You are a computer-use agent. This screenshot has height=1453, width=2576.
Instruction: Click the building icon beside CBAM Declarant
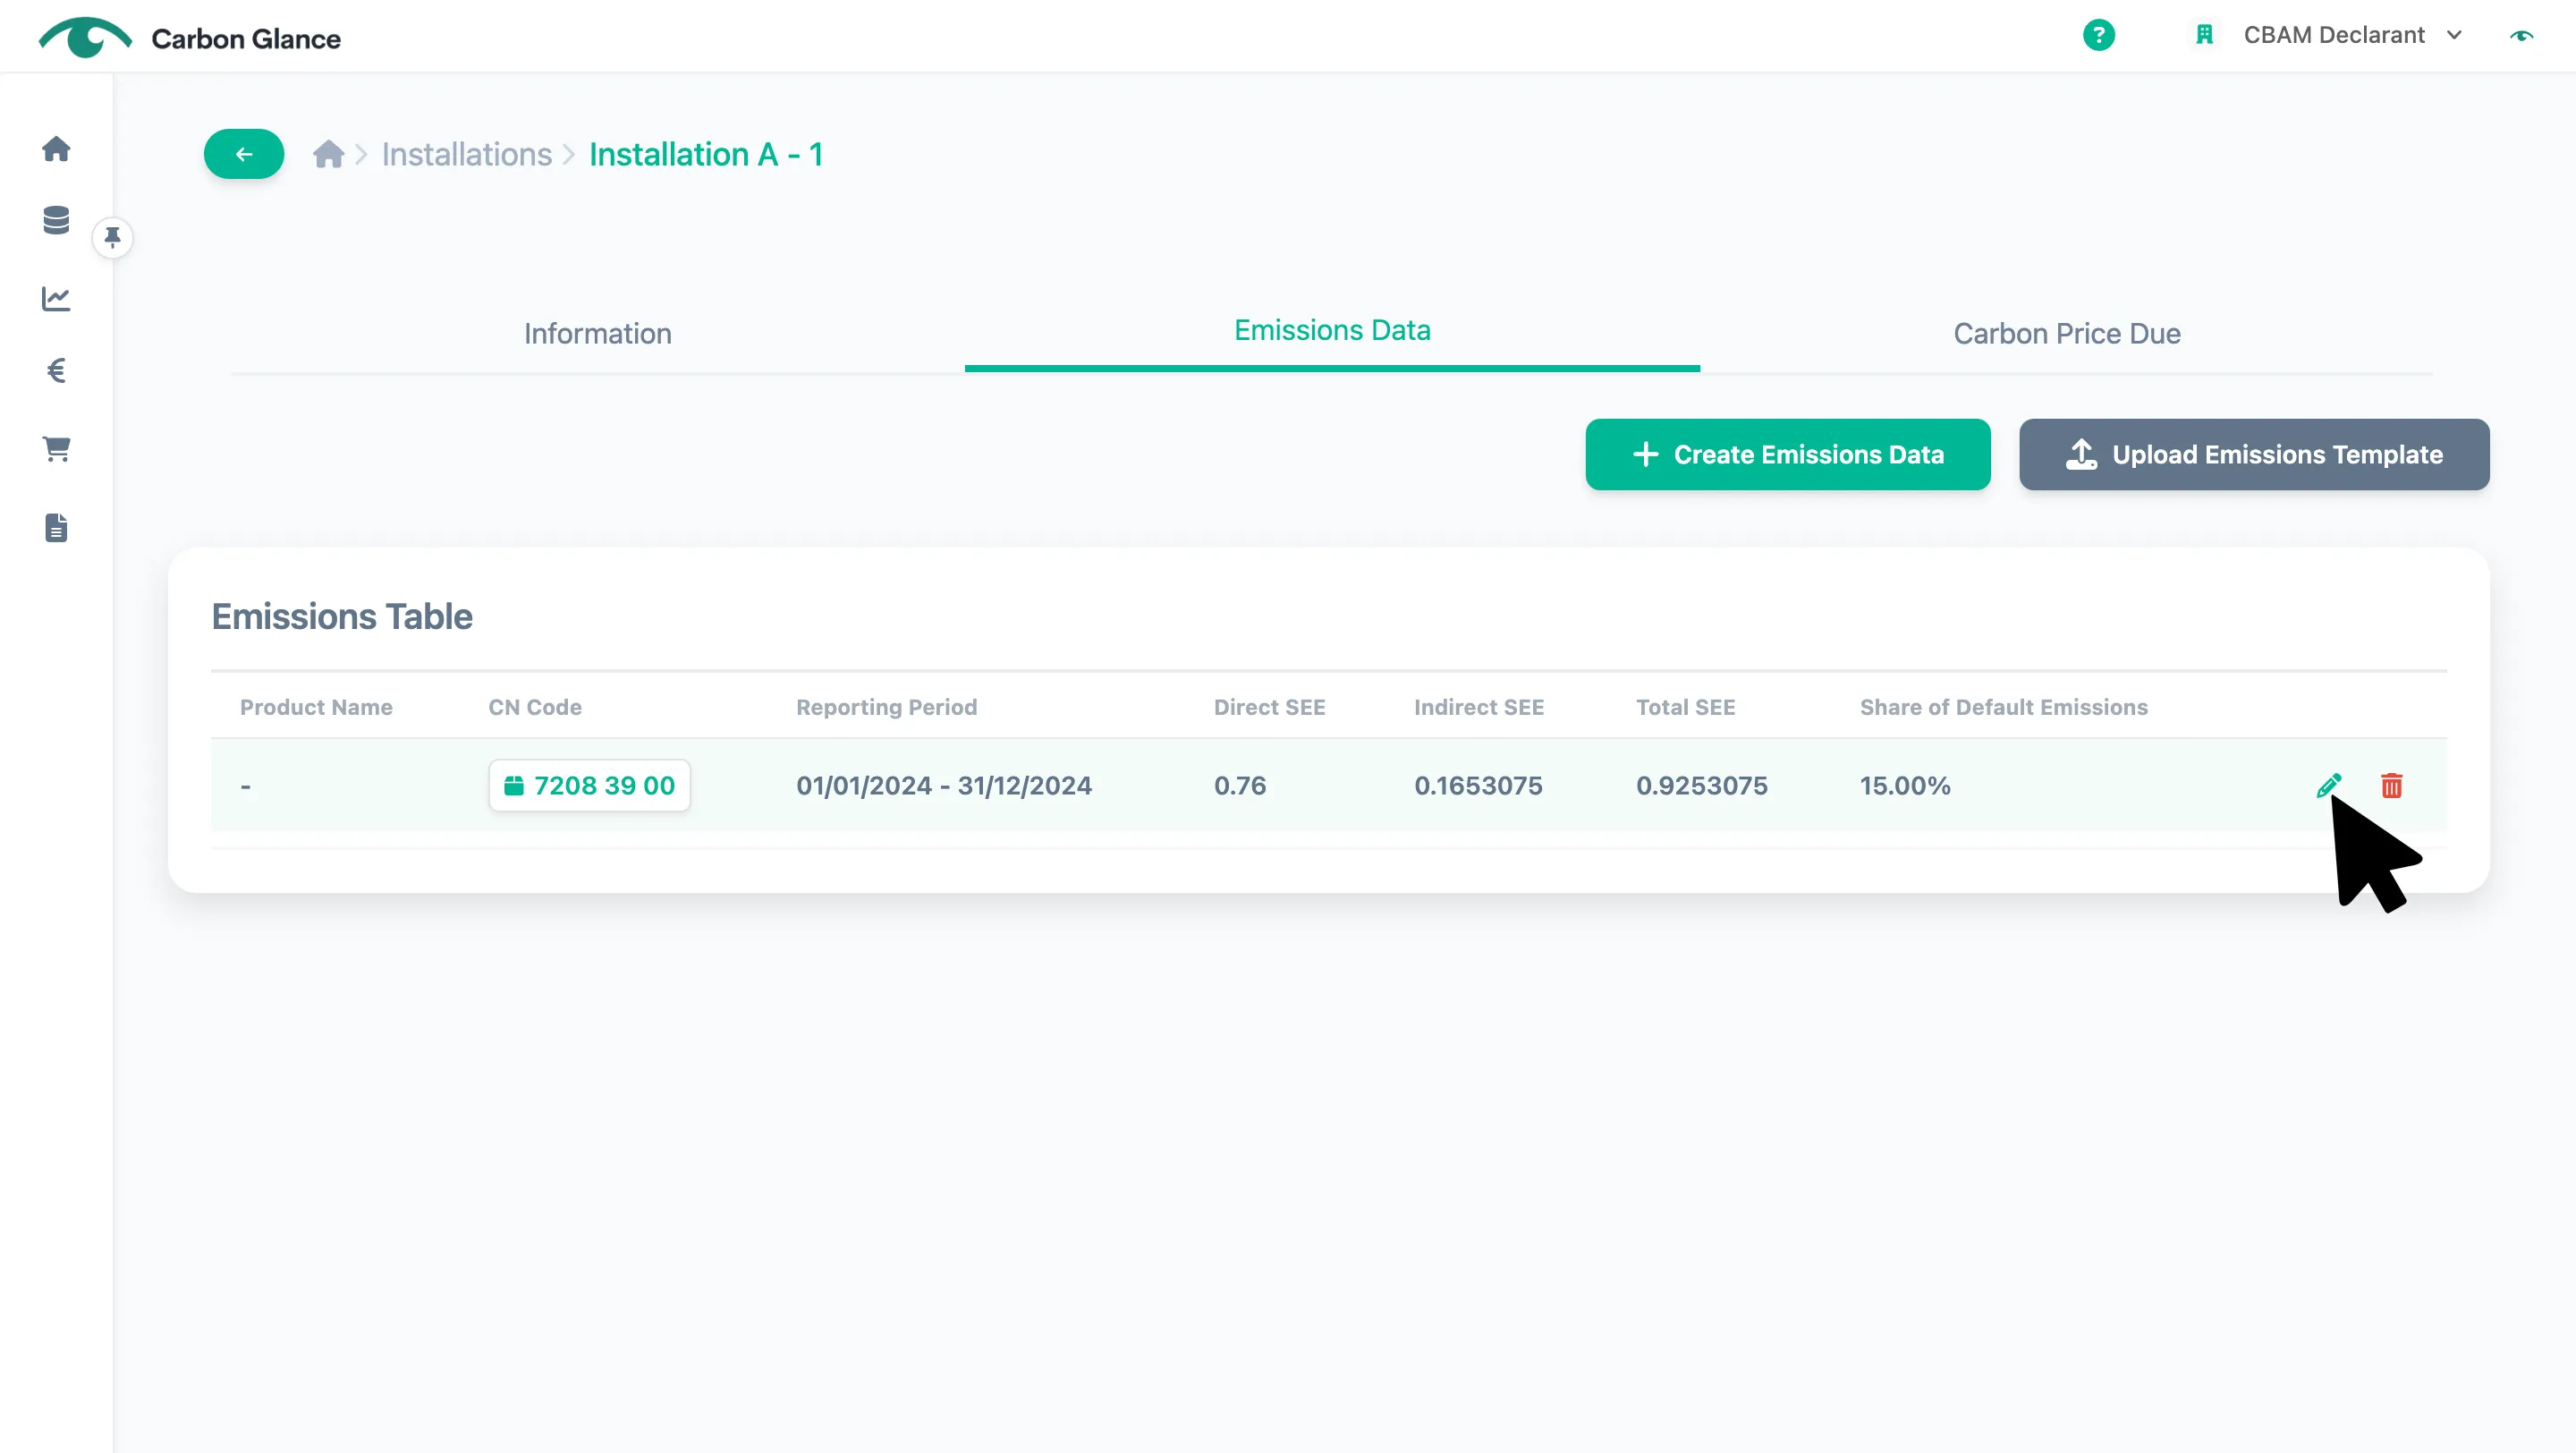coord(2204,35)
